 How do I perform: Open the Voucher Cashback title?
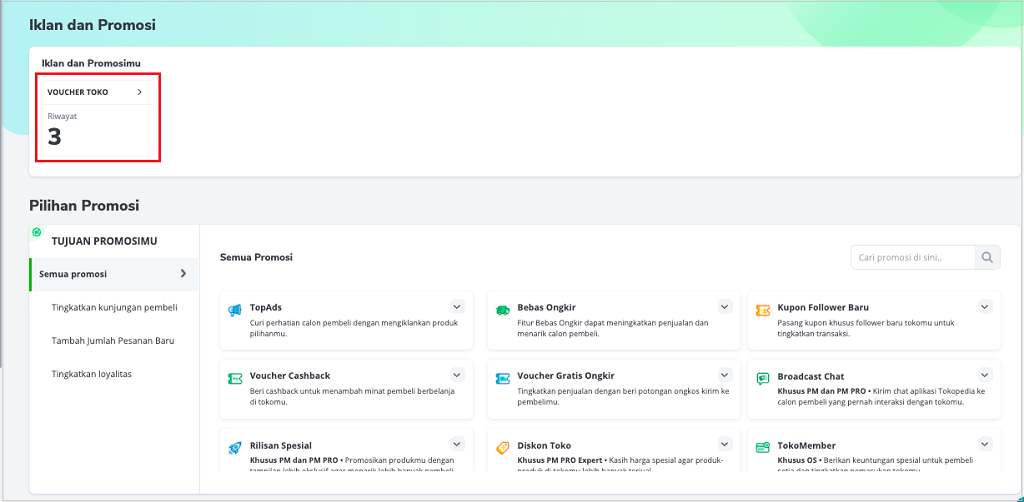pyautogui.click(x=290, y=376)
